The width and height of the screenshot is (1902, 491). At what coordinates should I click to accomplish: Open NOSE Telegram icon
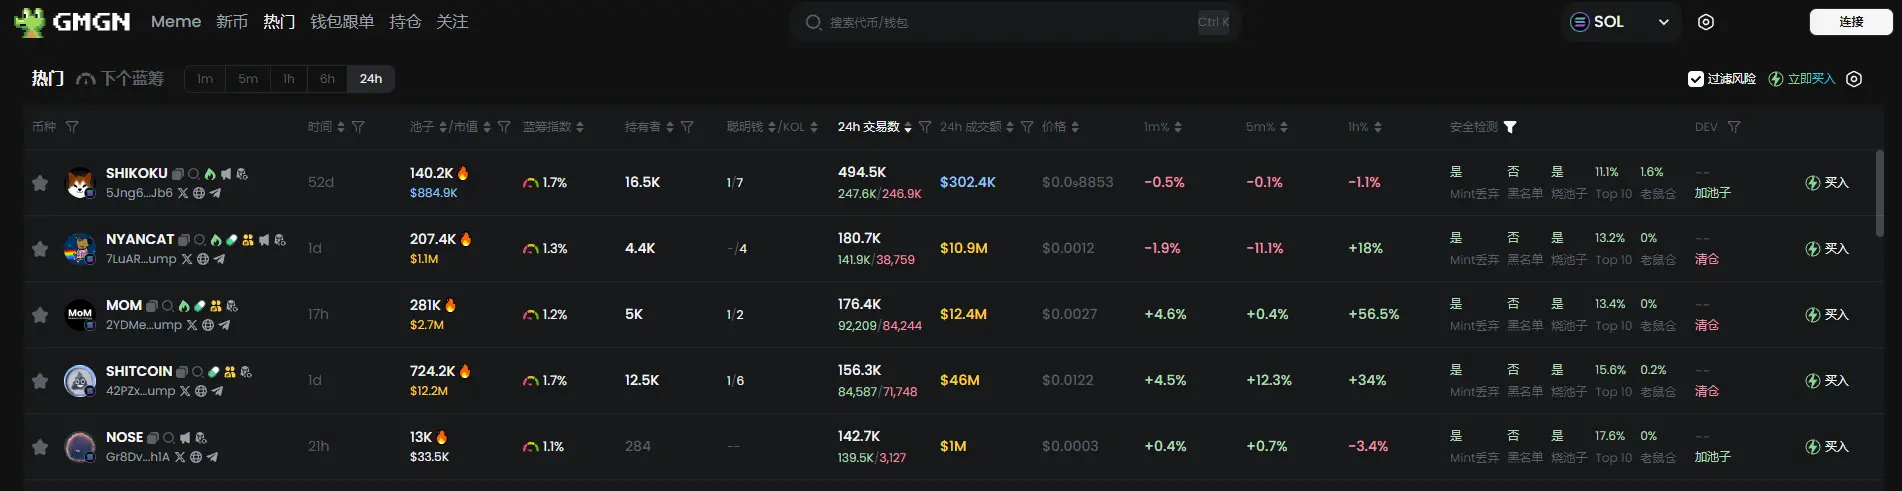tap(212, 457)
